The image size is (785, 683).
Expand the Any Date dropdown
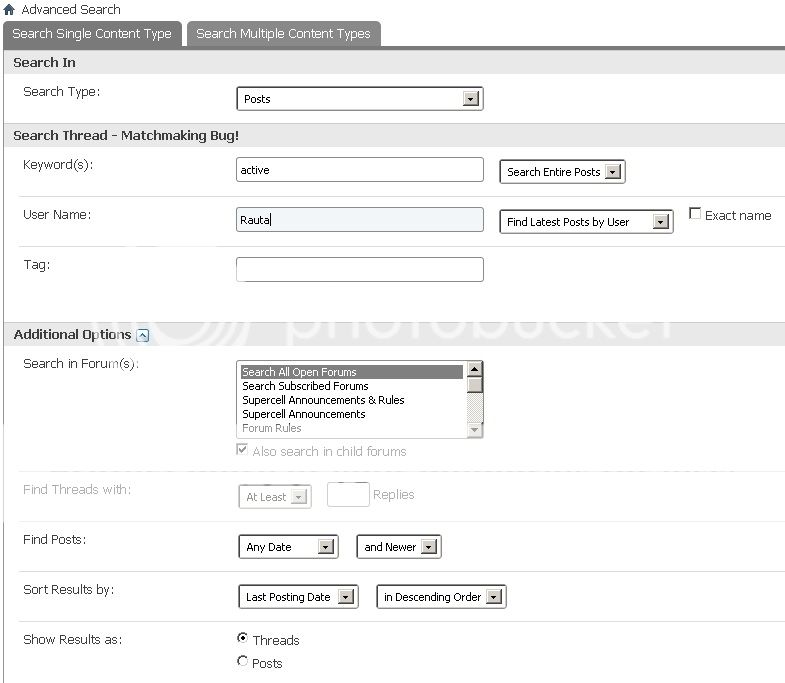288,547
